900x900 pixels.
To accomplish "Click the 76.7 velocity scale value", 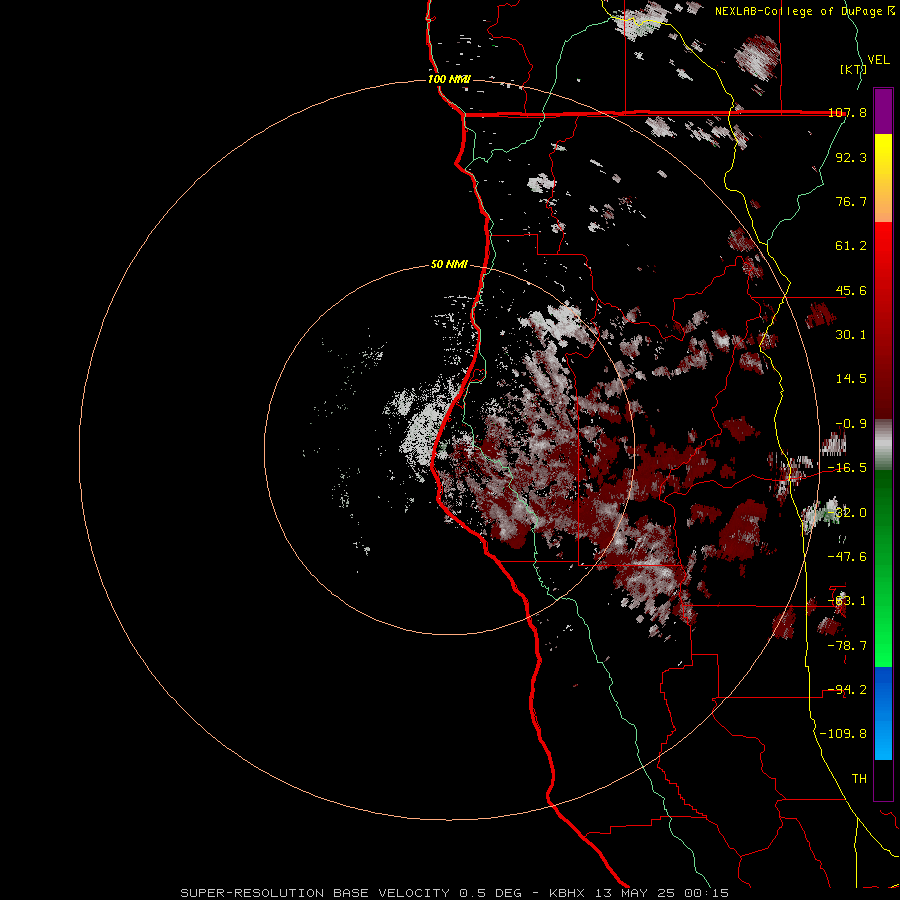I will pyautogui.click(x=851, y=201).
